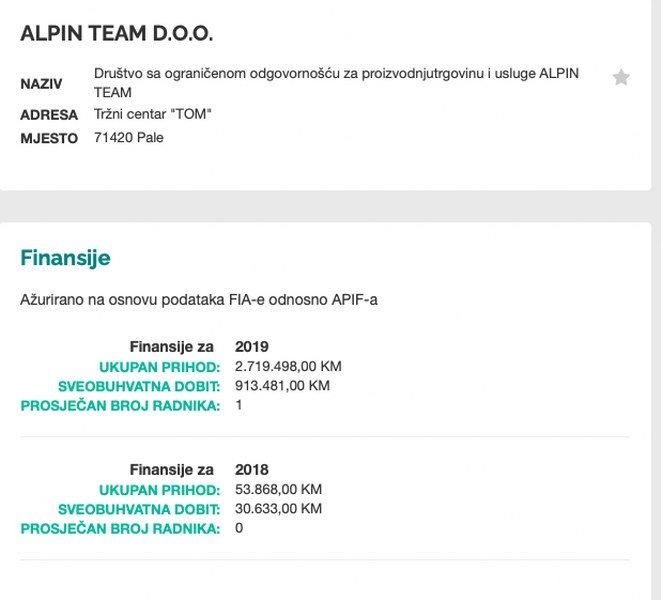This screenshot has height=600, width=661.
Task: Click the 2018 PROSJEČAN BROJ RADNIKA label
Action: tap(120, 528)
